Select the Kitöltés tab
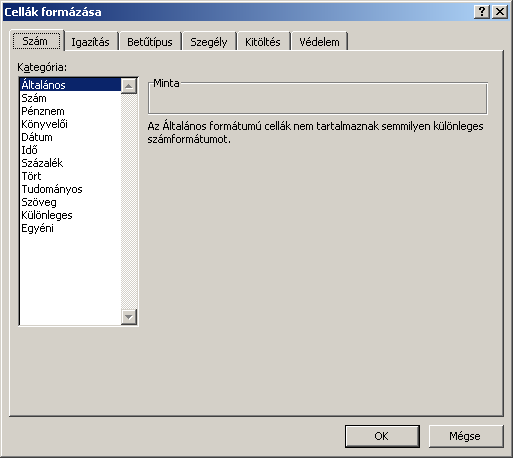This screenshot has width=513, height=458. pos(263,42)
